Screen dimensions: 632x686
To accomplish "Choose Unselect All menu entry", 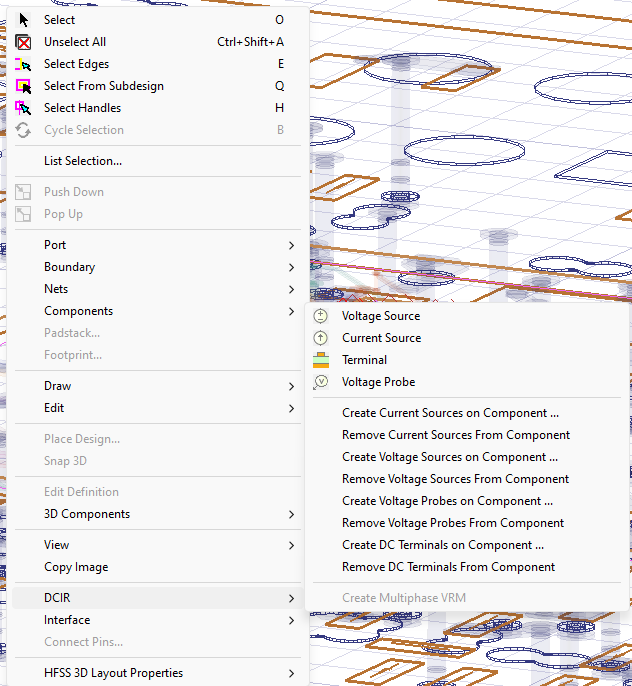I will click(x=157, y=42).
